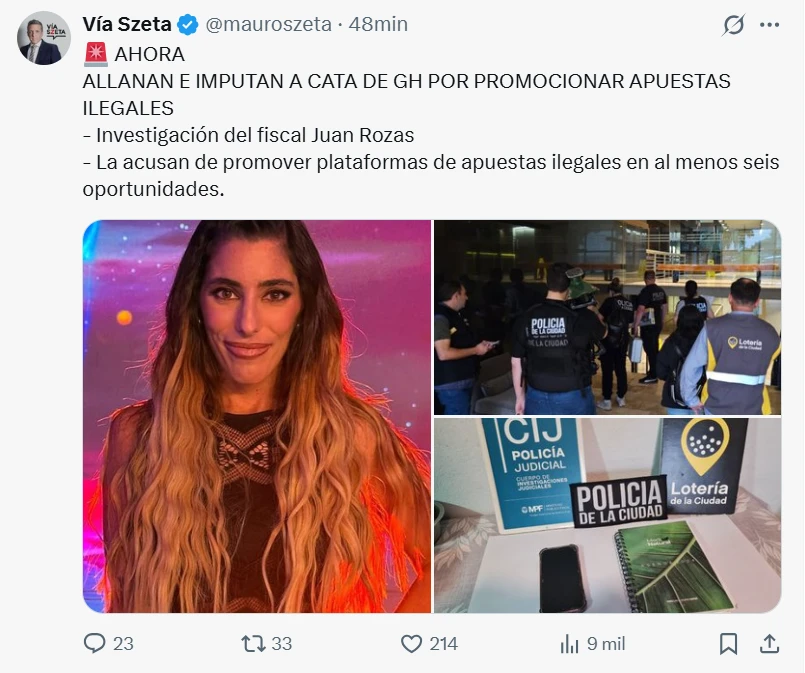Screen dimensions: 805x673
Task: Open the Vía Szeta display name
Action: click(x=127, y=24)
